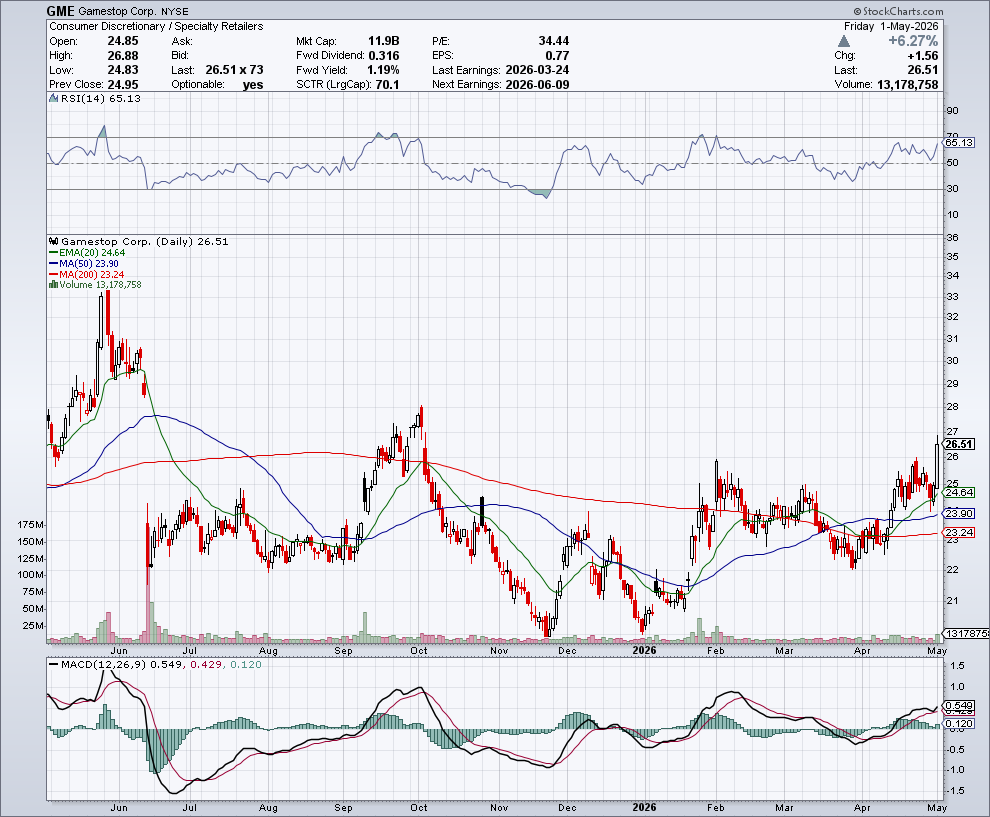Click the date Friday 1-May-2026
990x817 pixels.
point(891,27)
